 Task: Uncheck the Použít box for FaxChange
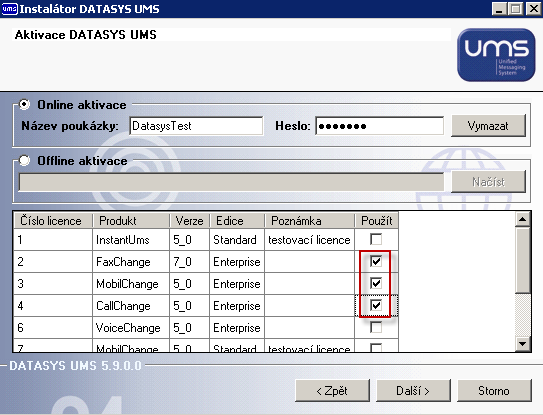pyautogui.click(x=376, y=261)
